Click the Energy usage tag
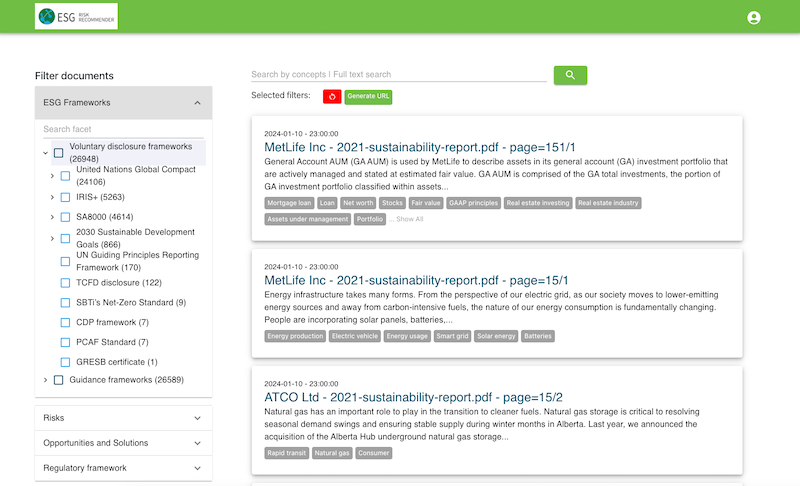 tap(407, 336)
